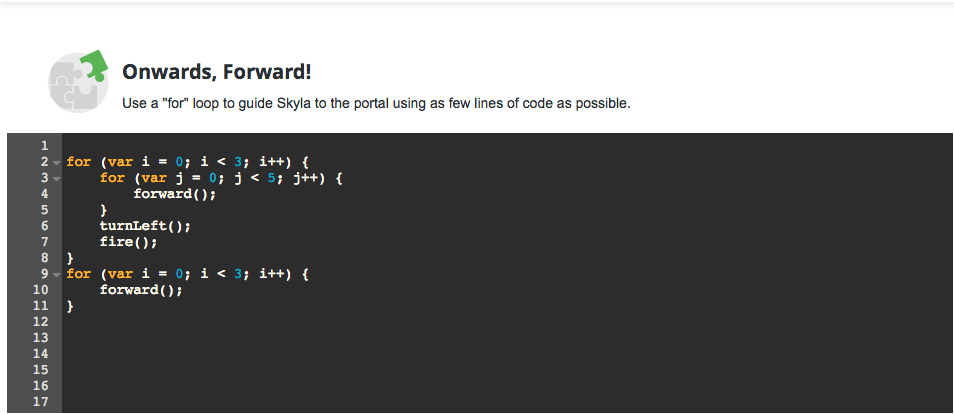Fold the nested j loop on line 3
954x414 pixels.
coord(57,178)
